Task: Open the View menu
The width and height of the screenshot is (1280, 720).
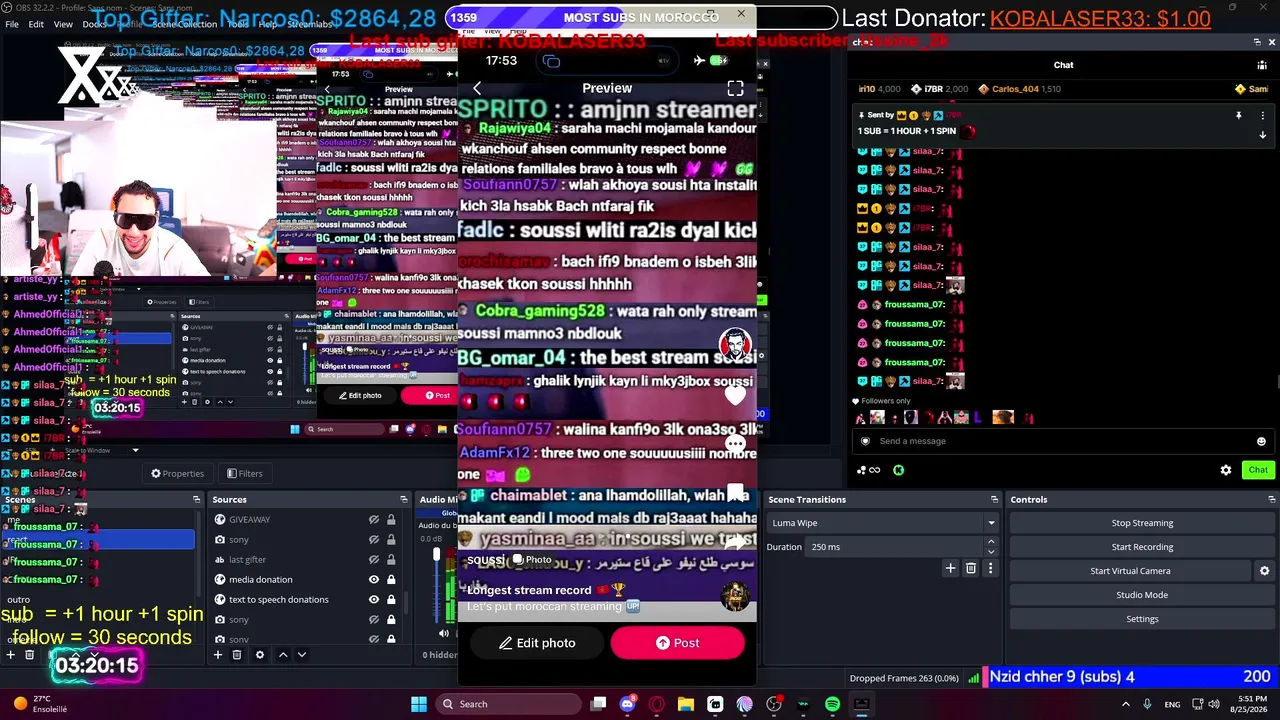Action: click(x=63, y=24)
